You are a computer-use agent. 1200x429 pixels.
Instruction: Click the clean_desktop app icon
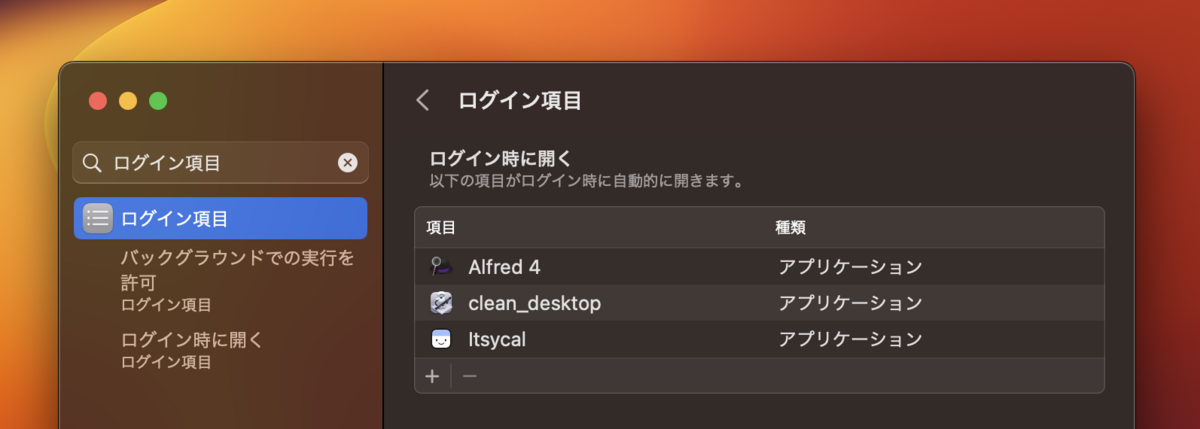pos(441,303)
